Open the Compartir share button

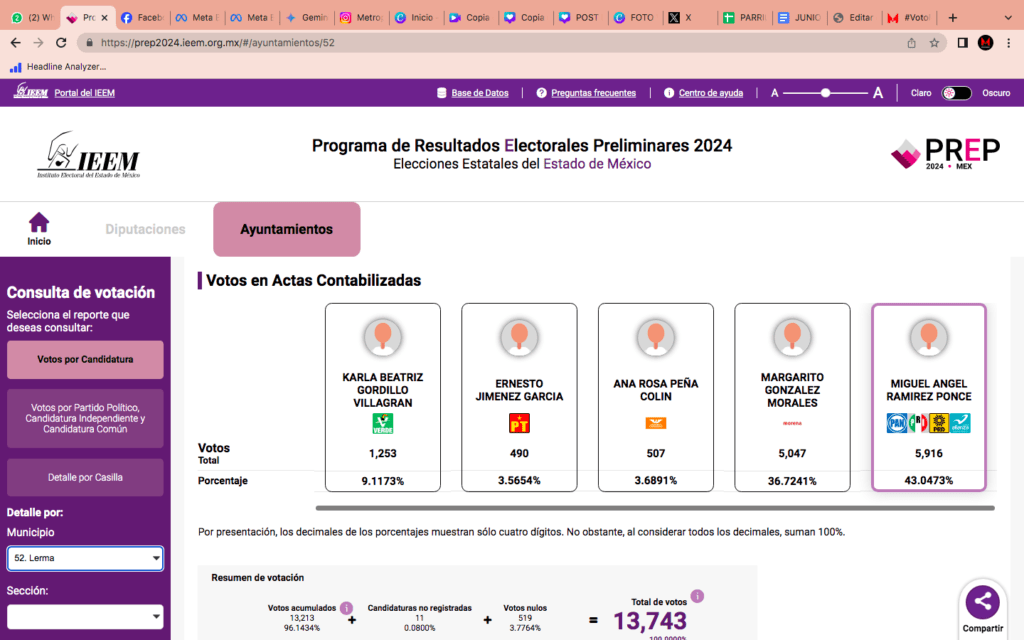[x=982, y=601]
